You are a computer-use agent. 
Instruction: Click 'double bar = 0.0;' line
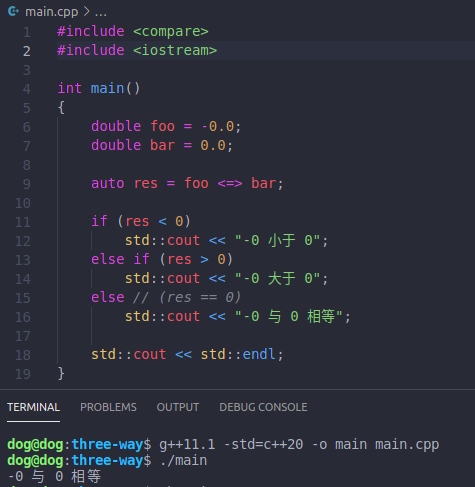[x=162, y=146]
